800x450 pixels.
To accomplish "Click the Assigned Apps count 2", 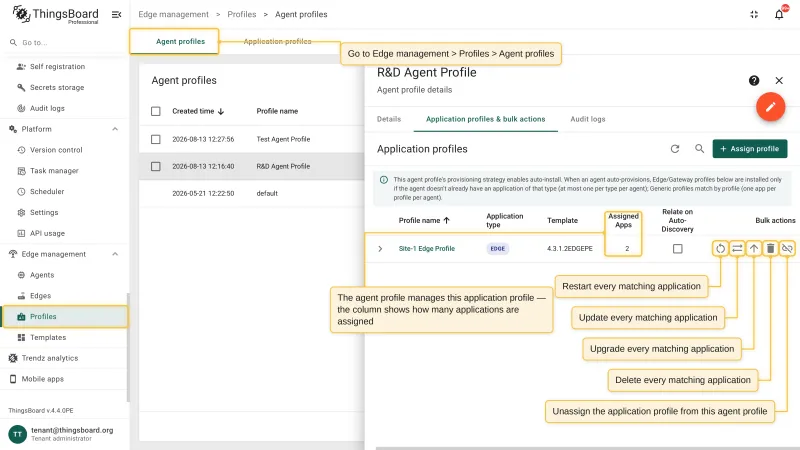I will tap(627, 248).
